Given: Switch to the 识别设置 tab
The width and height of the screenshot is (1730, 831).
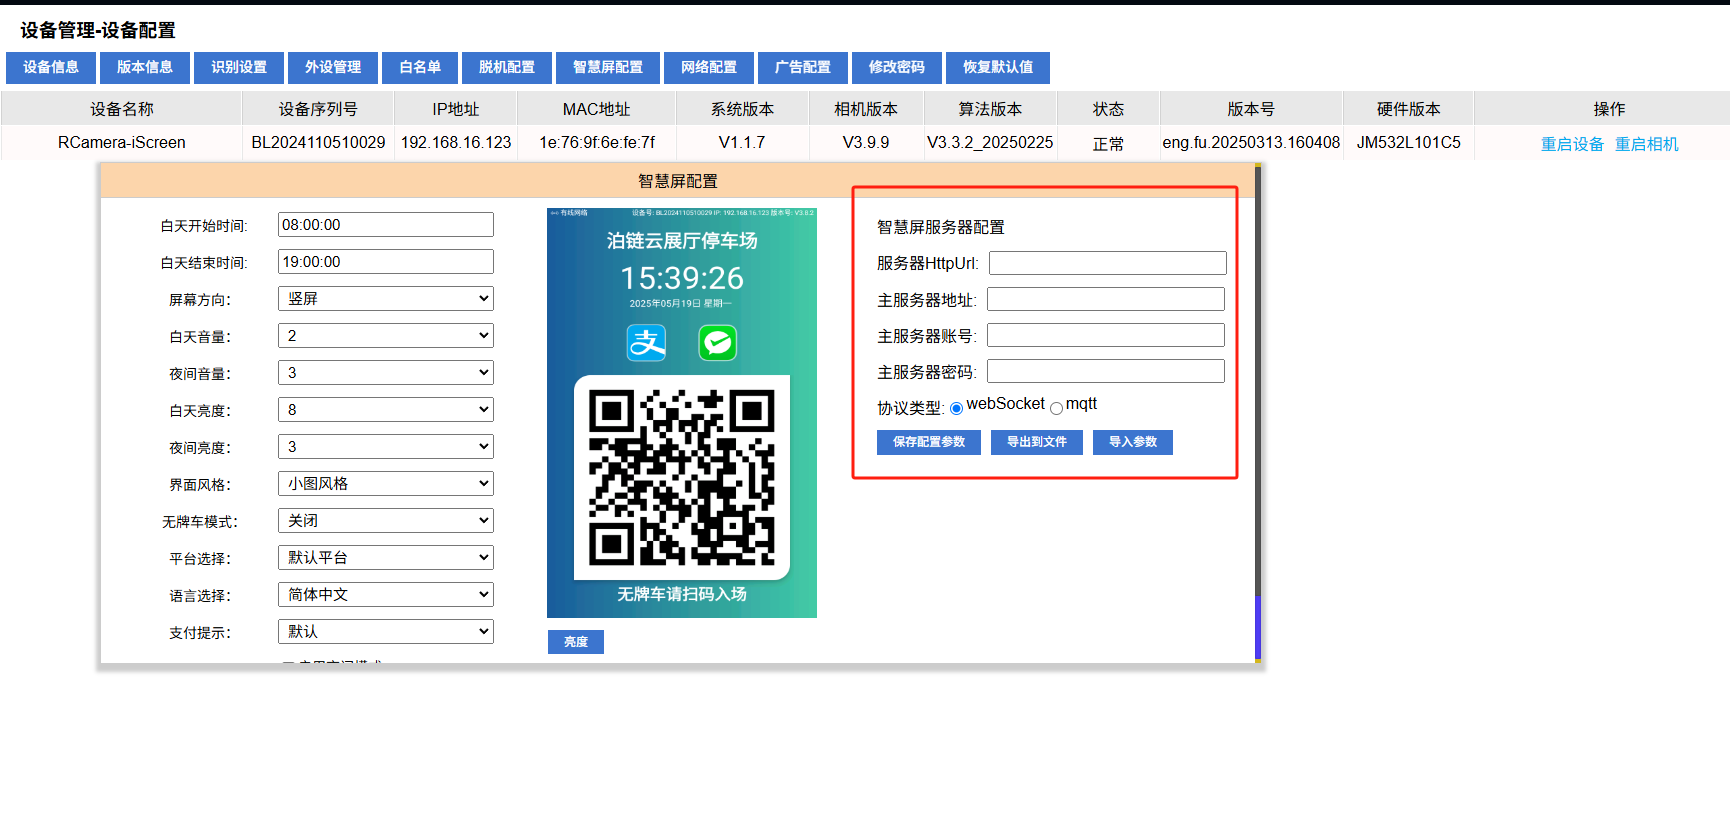Looking at the screenshot, I should click(239, 67).
